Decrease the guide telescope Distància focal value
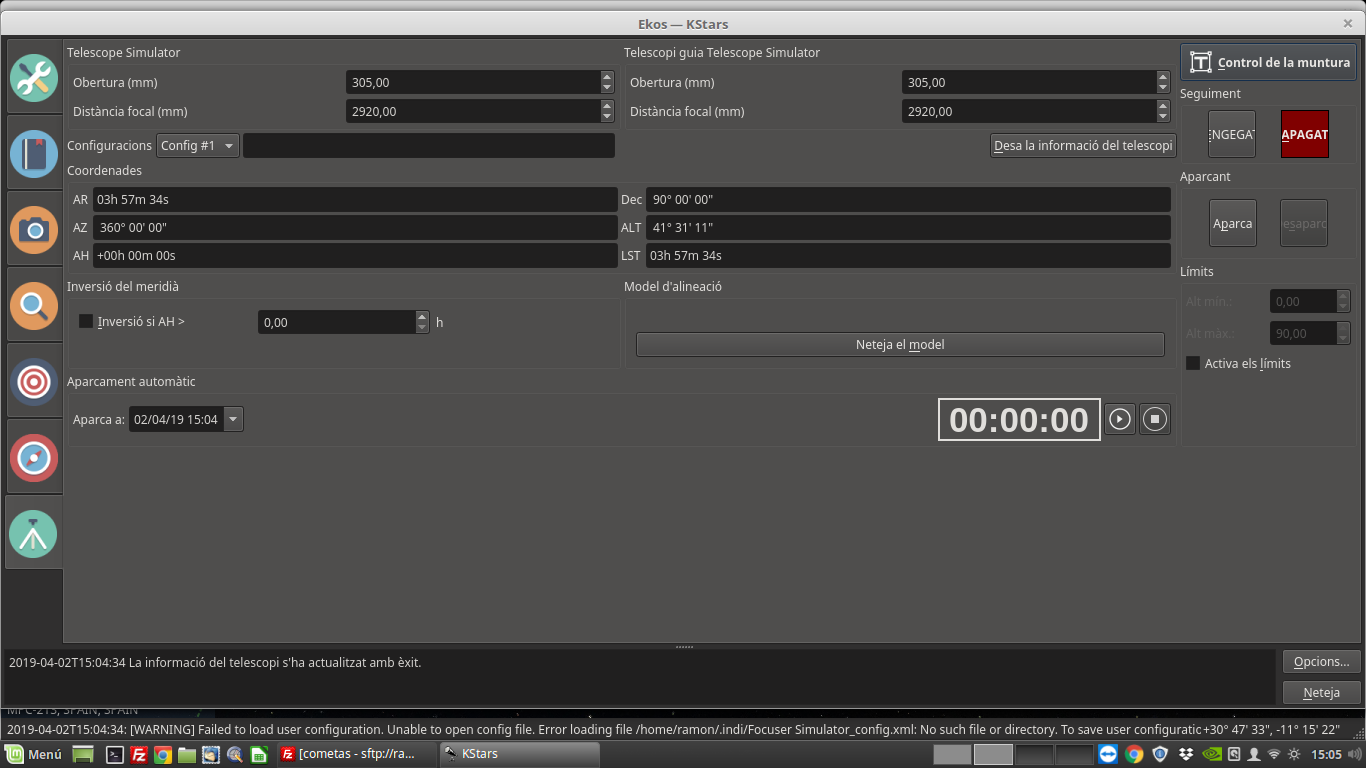This screenshot has width=1366, height=768. pos(1163,117)
